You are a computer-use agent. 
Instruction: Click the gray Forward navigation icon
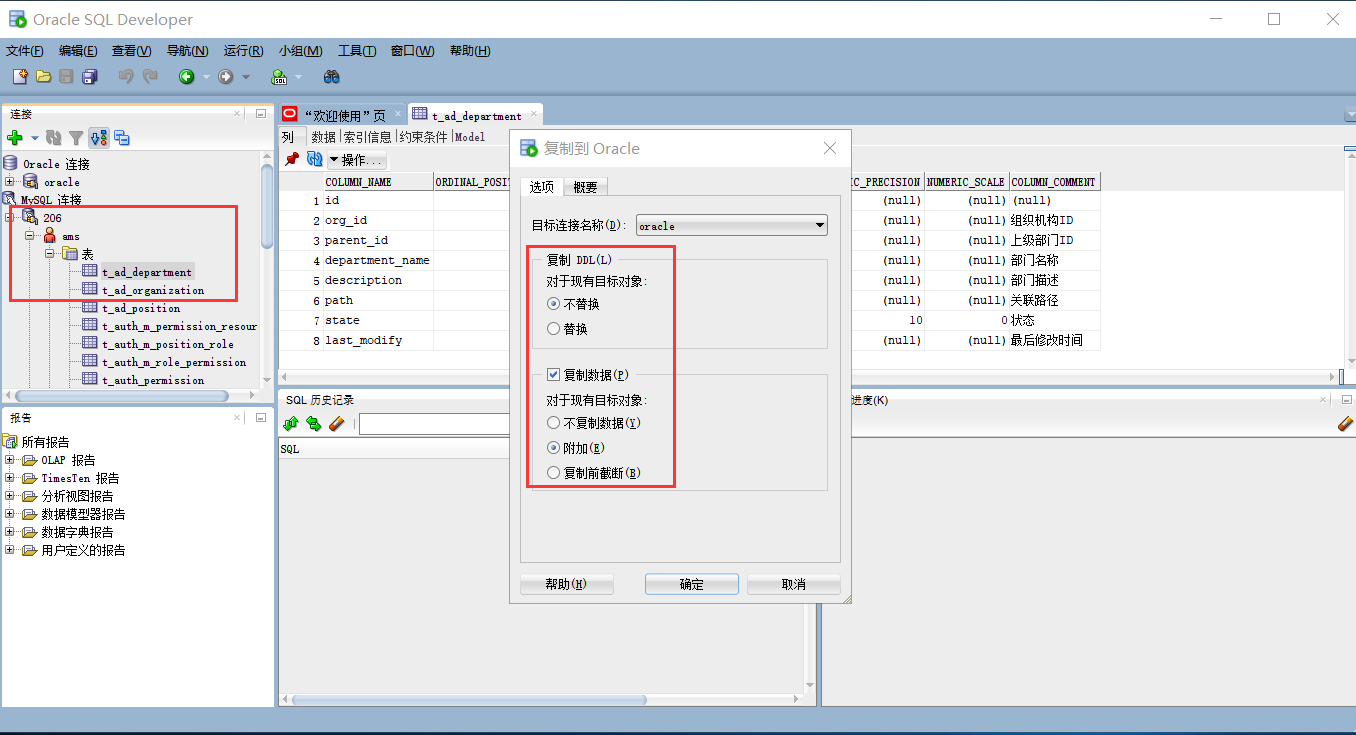point(225,76)
